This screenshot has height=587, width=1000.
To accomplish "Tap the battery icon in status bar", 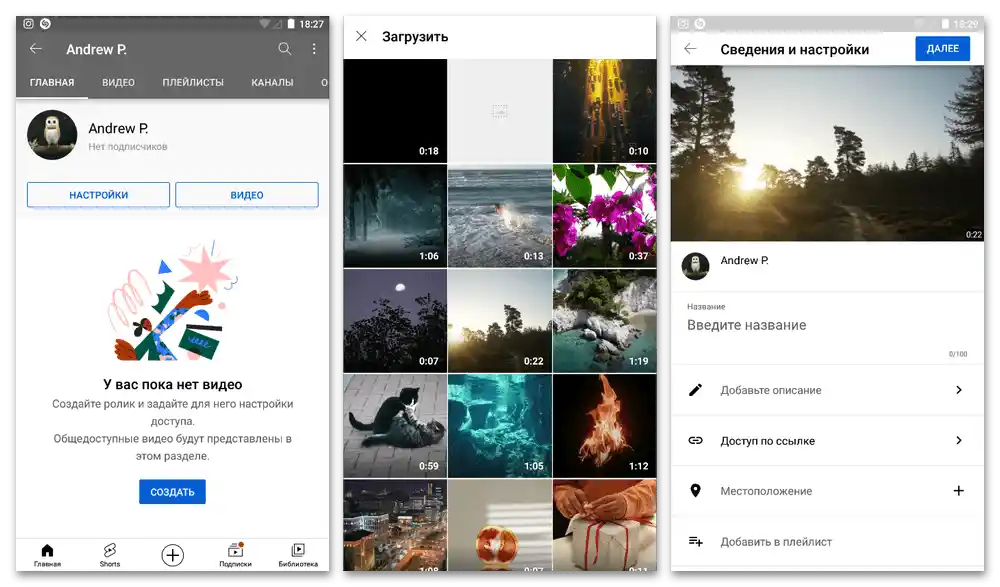I will 290,24.
